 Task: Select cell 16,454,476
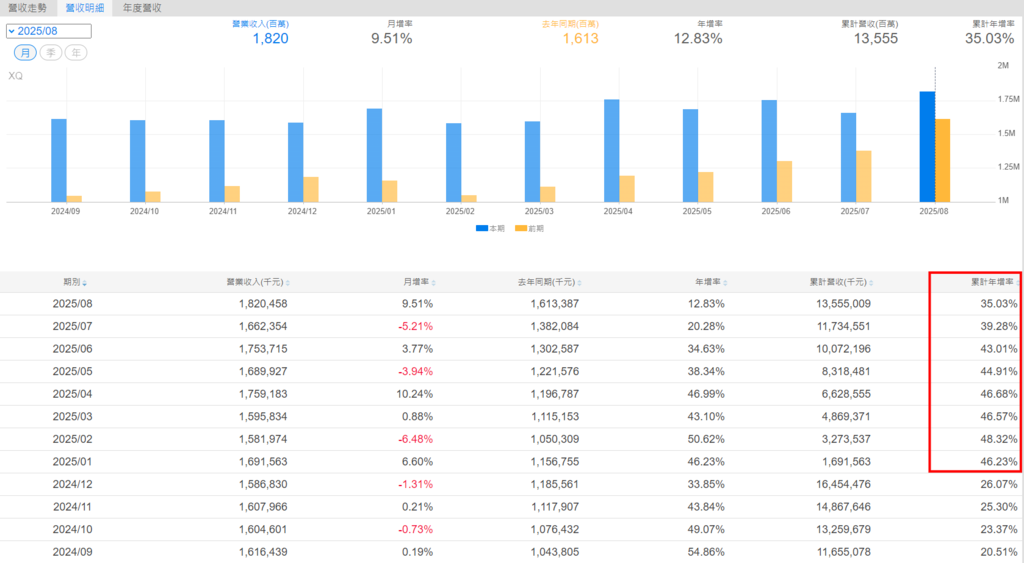843,485
